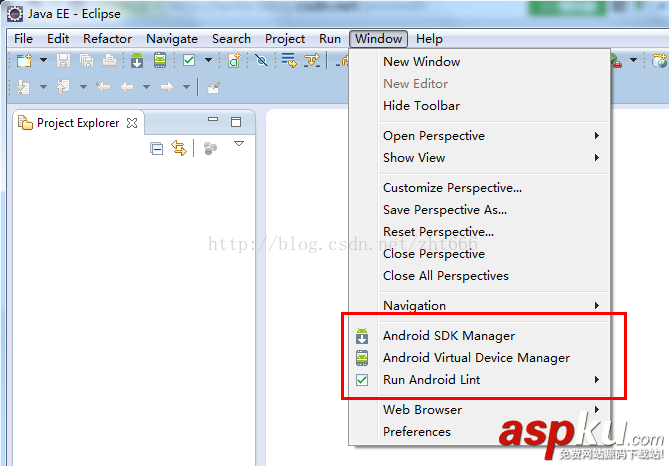Select the Project Explorer tab

78,123
